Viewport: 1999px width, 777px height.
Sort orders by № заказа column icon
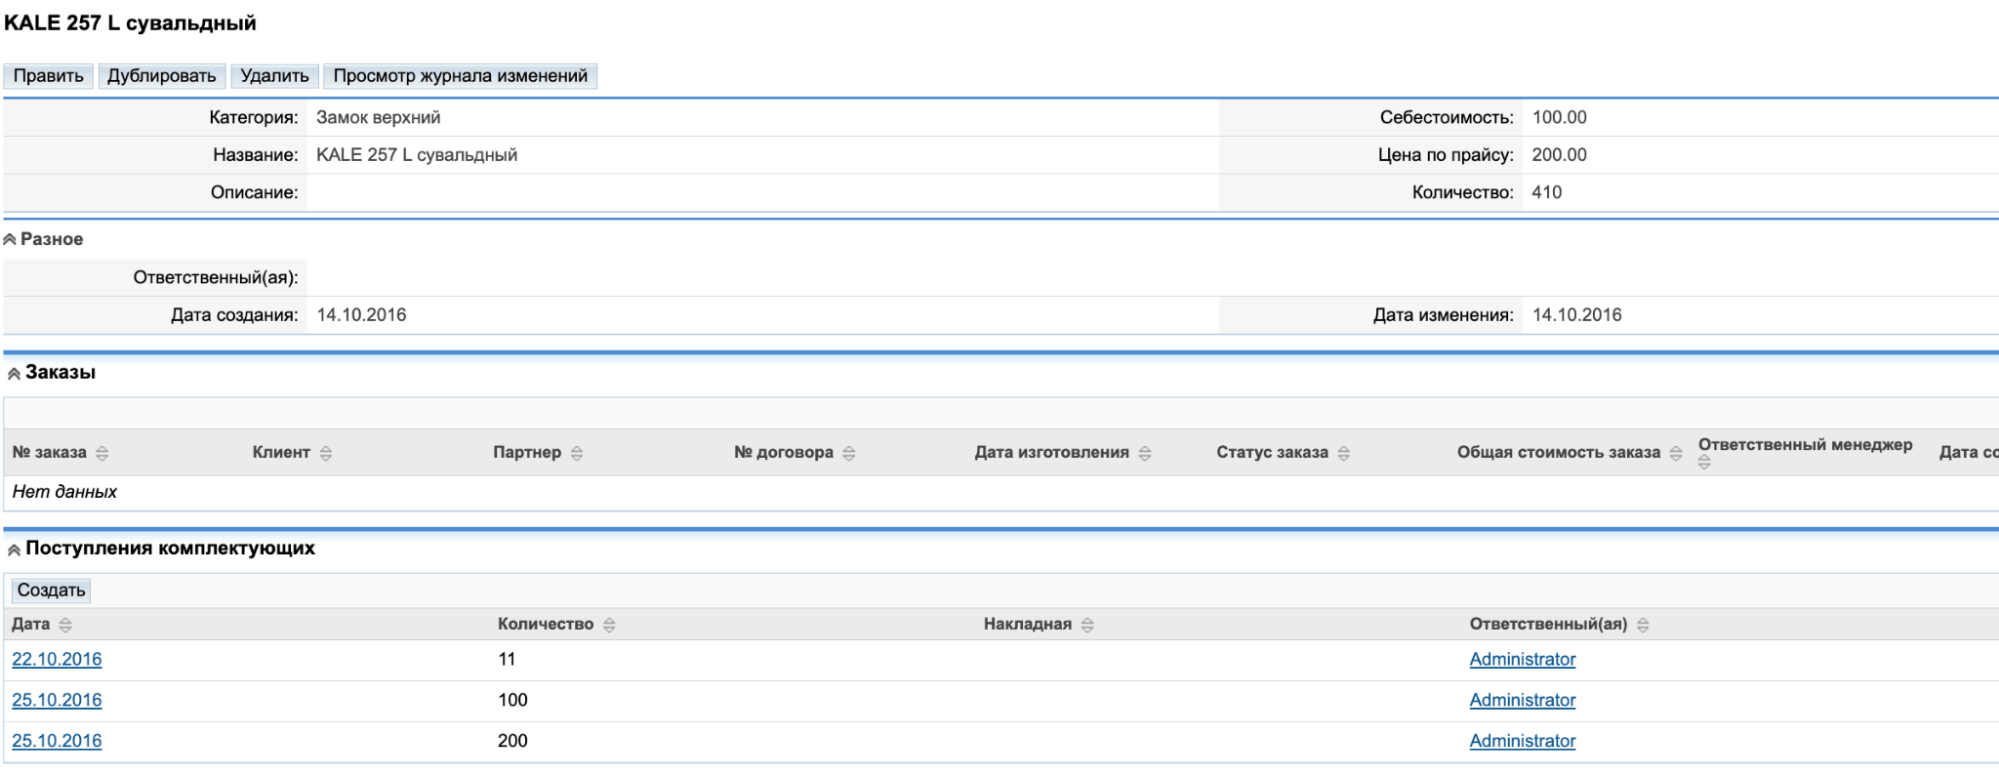pyautogui.click(x=102, y=453)
